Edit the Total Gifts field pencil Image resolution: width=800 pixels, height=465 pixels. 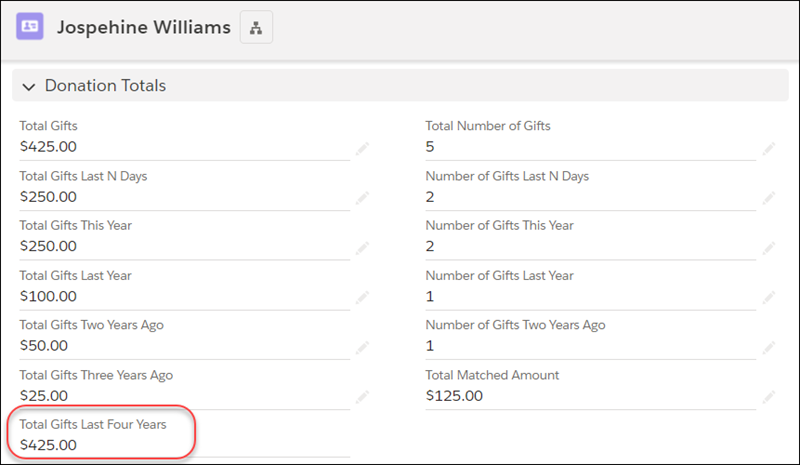[362, 149]
